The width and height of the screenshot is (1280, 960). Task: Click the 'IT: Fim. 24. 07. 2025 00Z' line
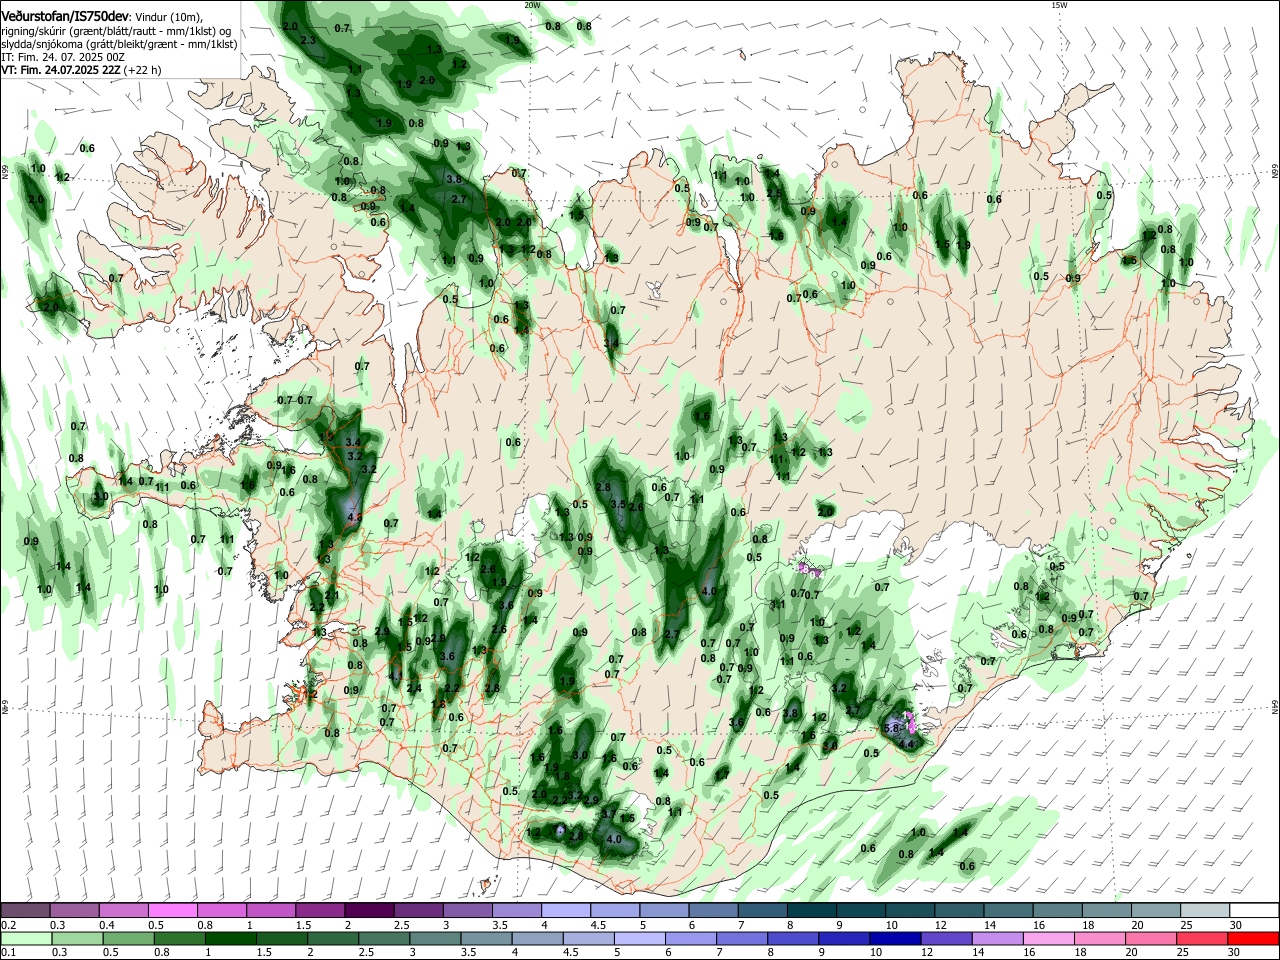pos(62,58)
